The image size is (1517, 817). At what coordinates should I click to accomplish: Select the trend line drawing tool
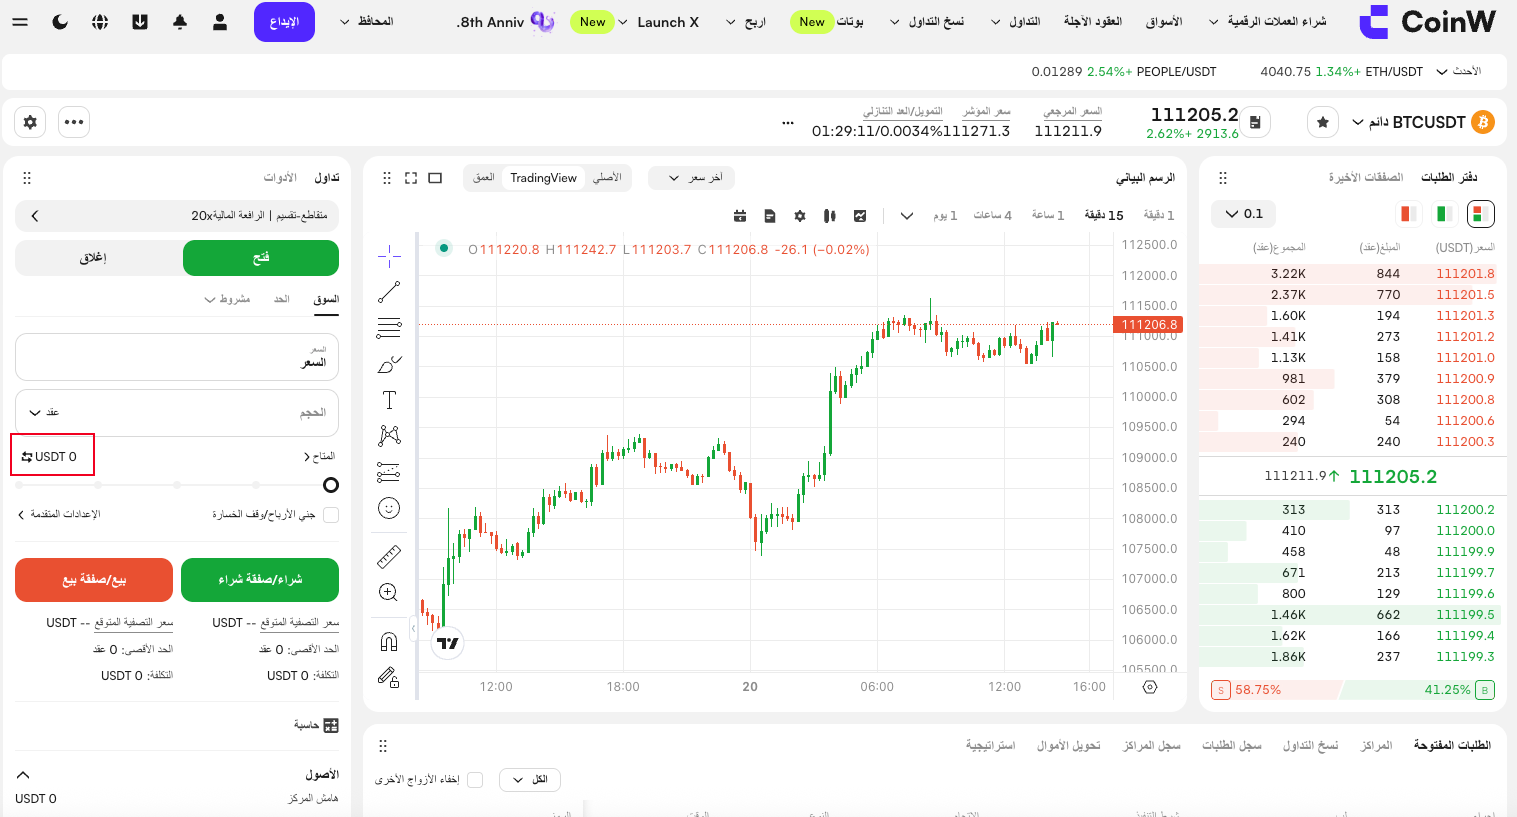pos(389,292)
